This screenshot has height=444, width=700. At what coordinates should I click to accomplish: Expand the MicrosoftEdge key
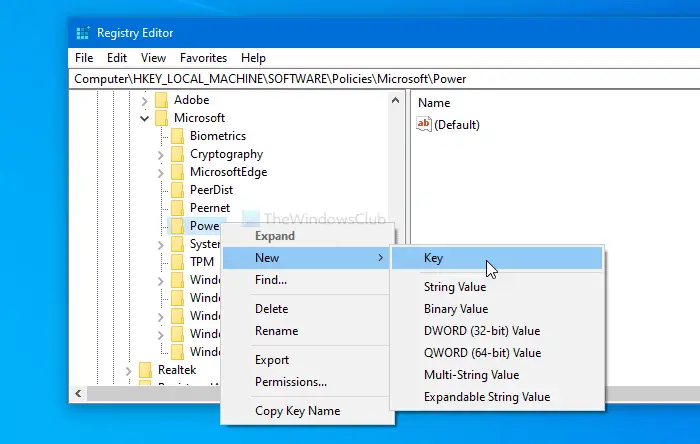click(161, 173)
